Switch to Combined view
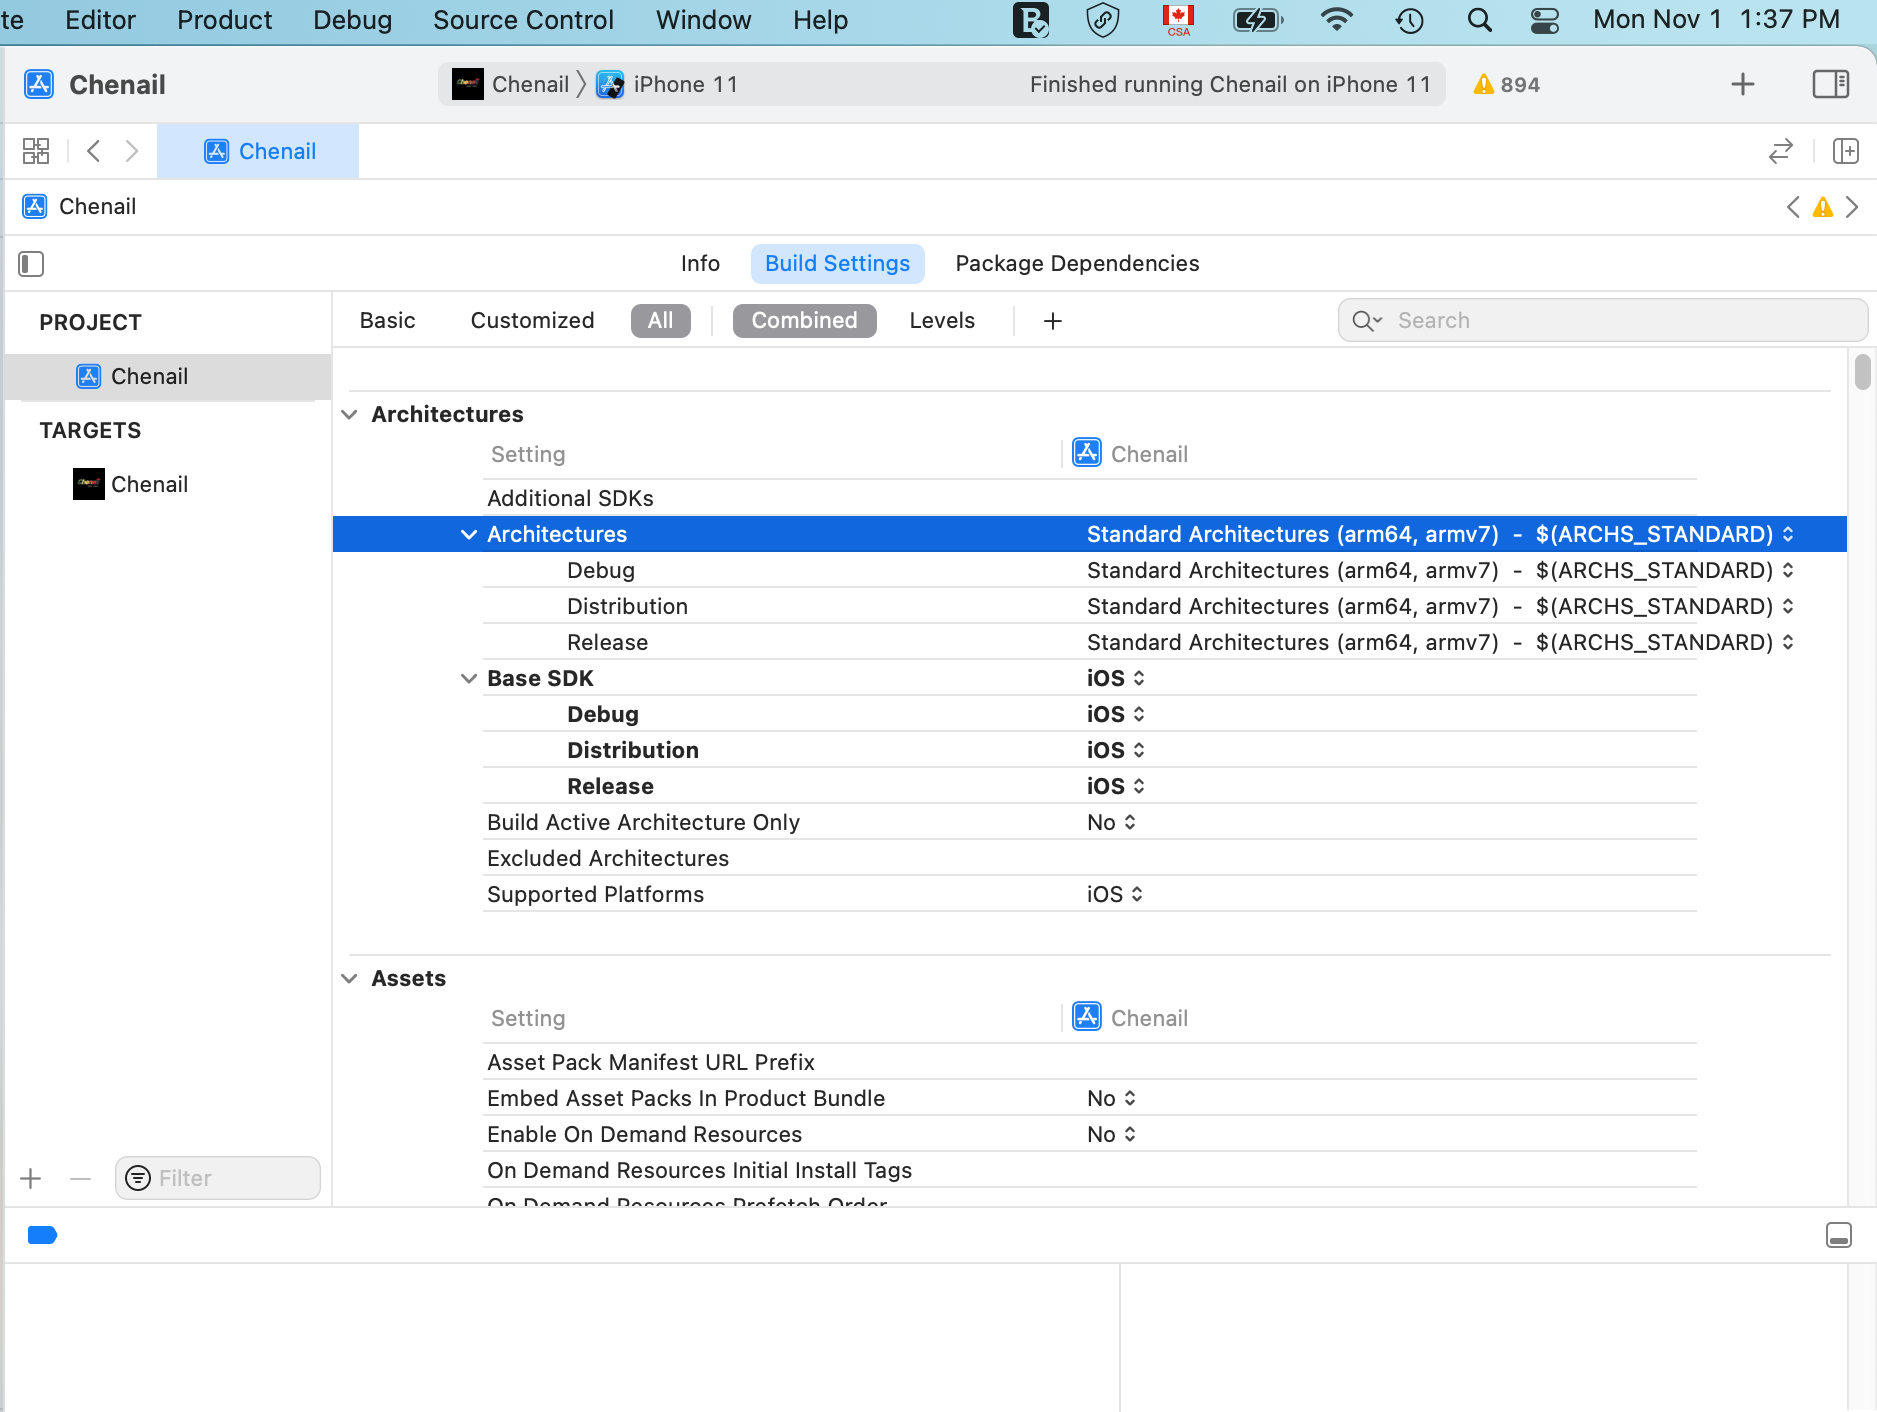 click(x=805, y=321)
